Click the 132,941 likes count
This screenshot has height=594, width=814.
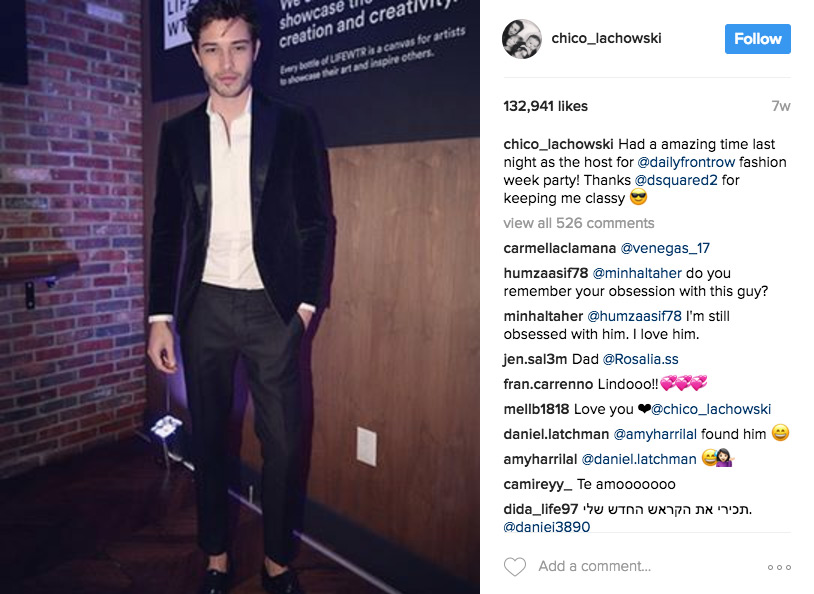click(546, 106)
